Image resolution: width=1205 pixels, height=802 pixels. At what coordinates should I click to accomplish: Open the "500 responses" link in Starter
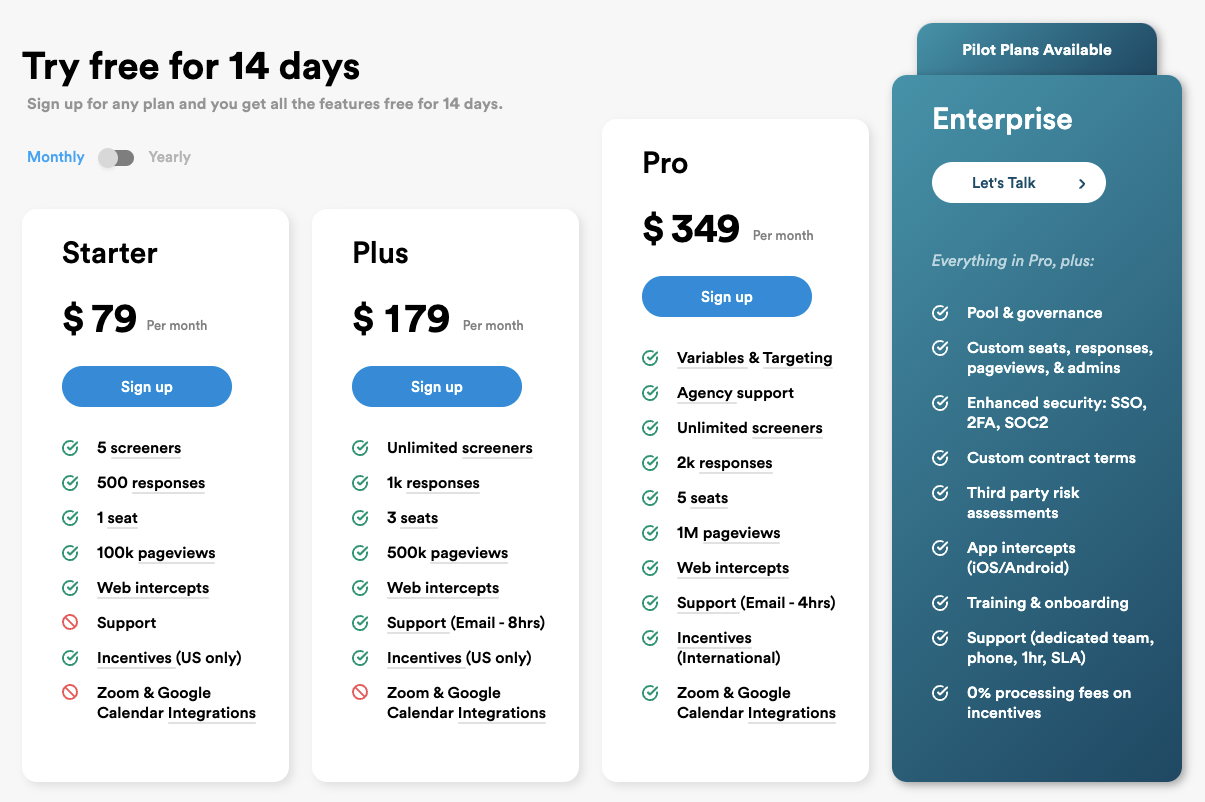pyautogui.click(x=150, y=483)
